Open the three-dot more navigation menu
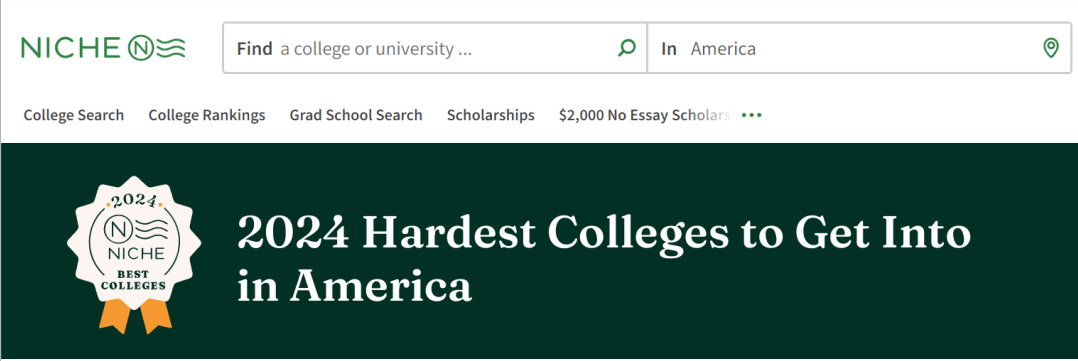The width and height of the screenshot is (1078, 361). click(751, 116)
